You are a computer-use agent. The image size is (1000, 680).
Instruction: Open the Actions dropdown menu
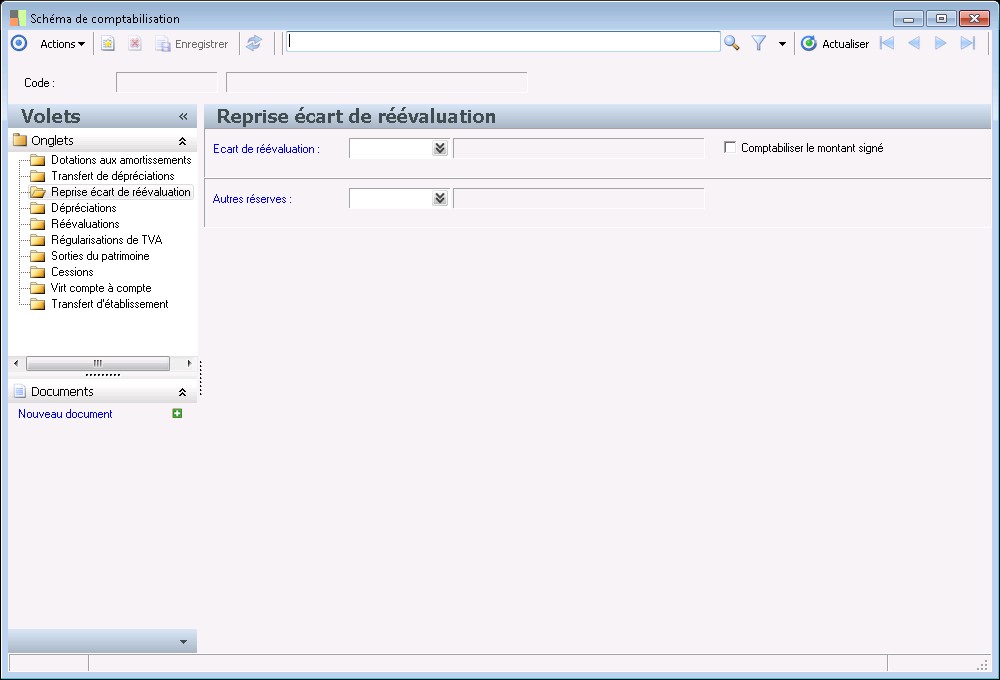[x=62, y=44]
